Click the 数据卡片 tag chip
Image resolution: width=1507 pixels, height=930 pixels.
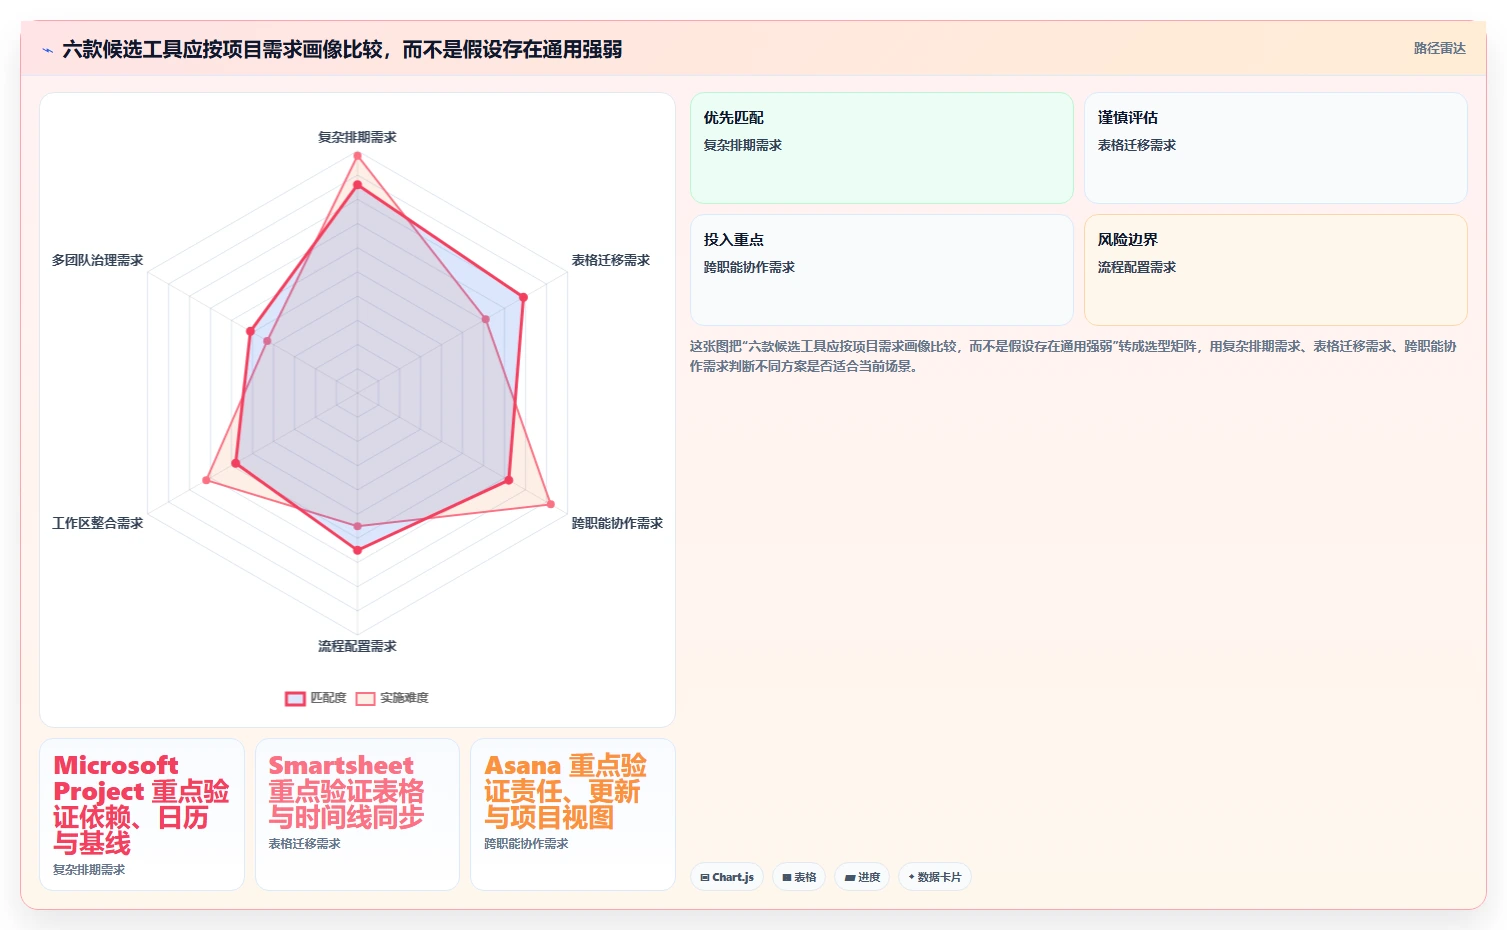pyautogui.click(x=934, y=877)
